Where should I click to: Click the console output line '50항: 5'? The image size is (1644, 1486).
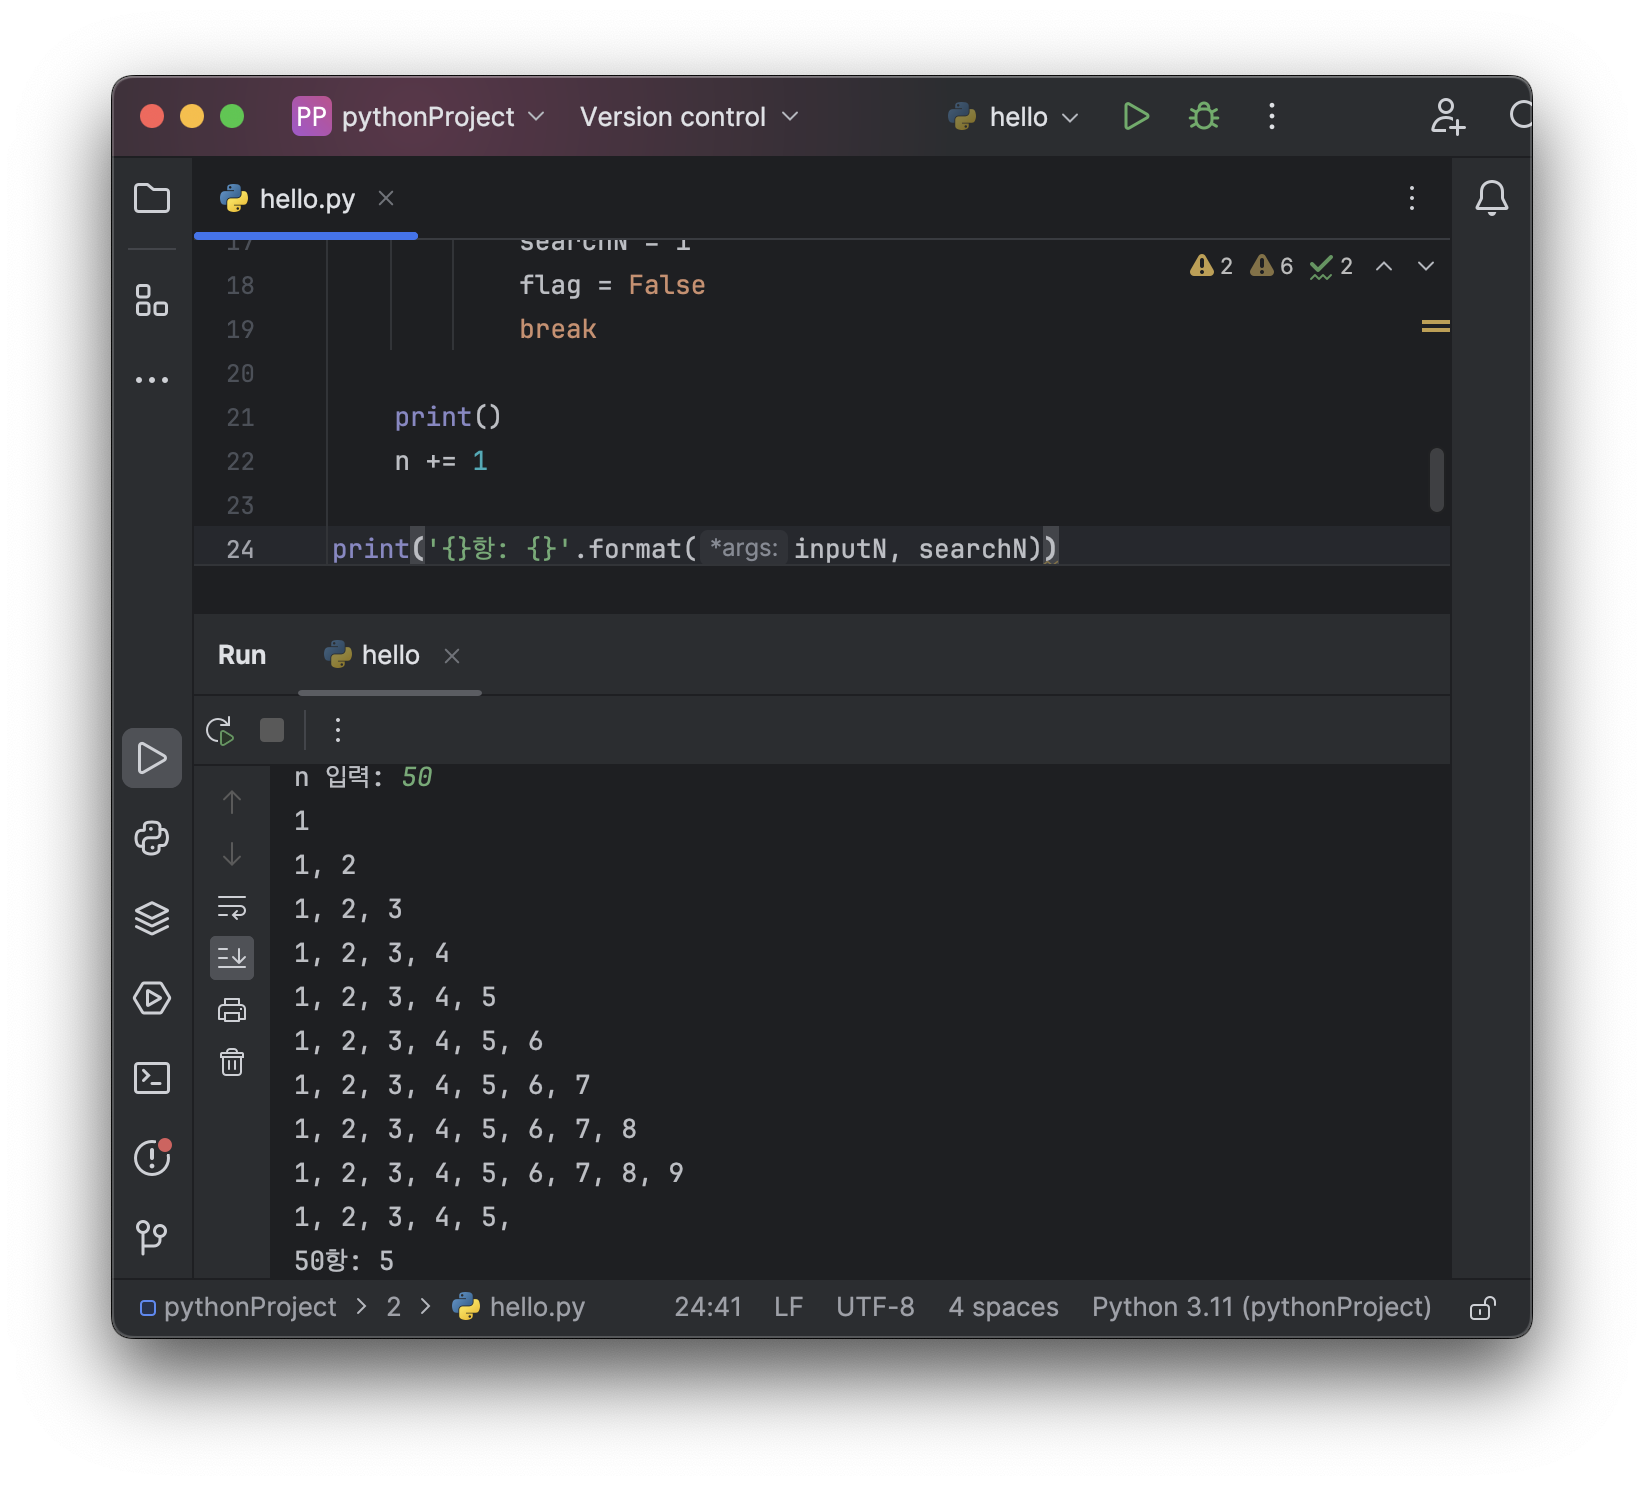pos(344,1261)
